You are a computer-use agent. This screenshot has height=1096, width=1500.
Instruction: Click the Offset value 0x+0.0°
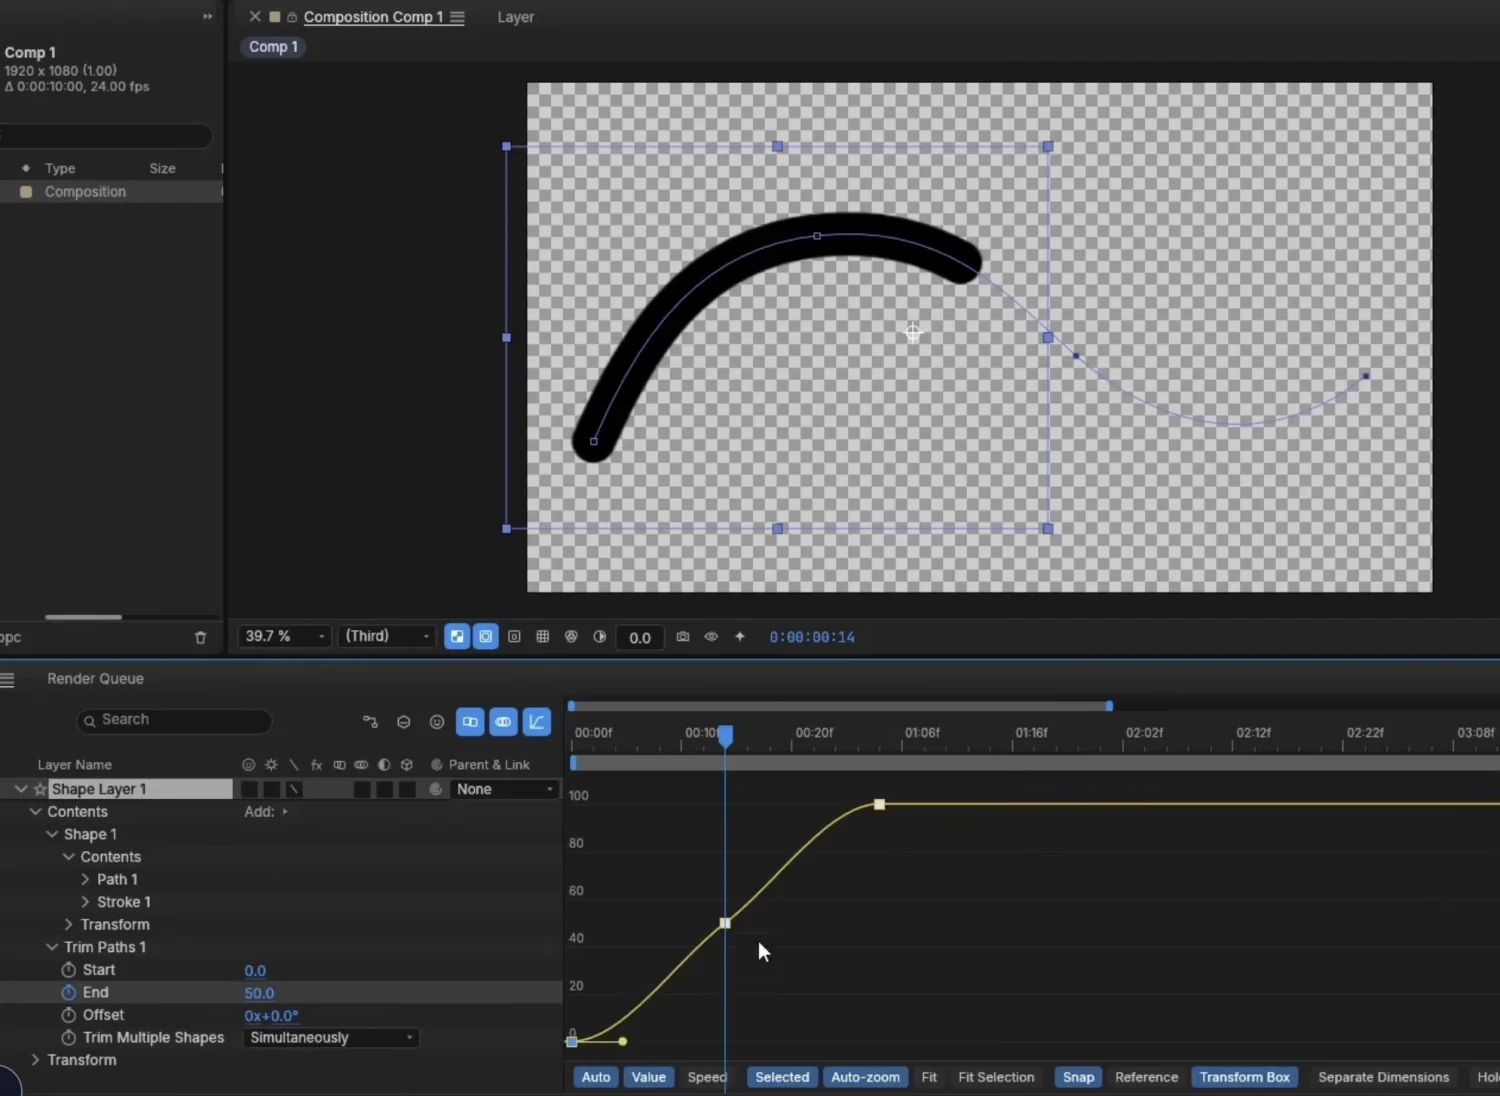pos(271,1016)
